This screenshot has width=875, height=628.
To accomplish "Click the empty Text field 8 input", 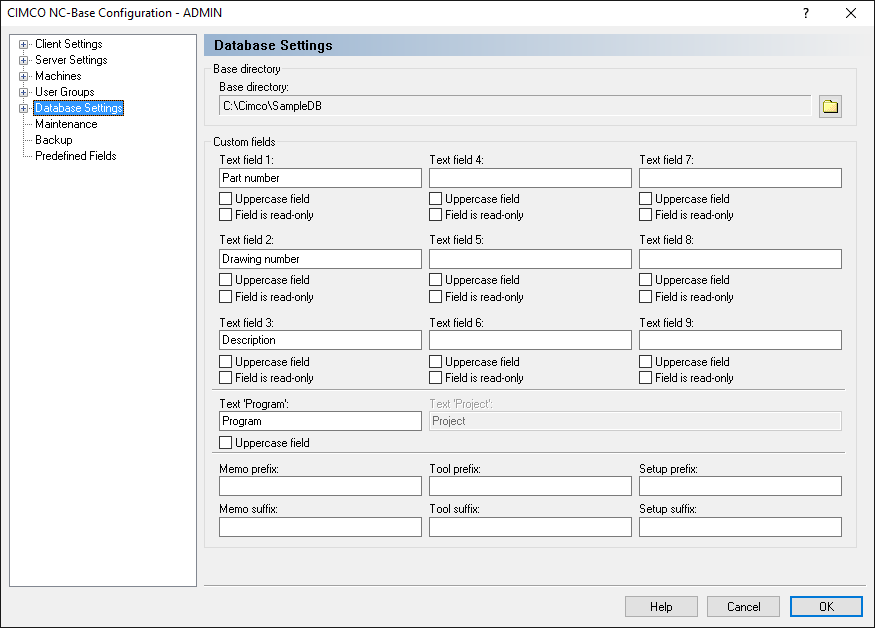I will [x=740, y=259].
